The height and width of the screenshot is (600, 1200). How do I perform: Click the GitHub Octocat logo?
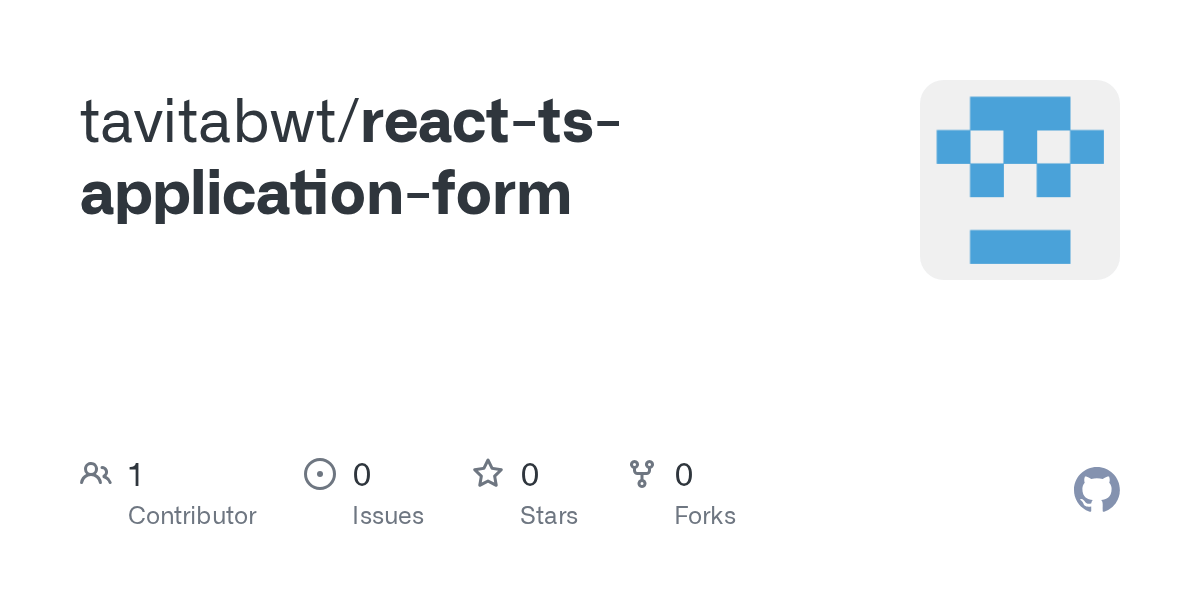click(1096, 490)
